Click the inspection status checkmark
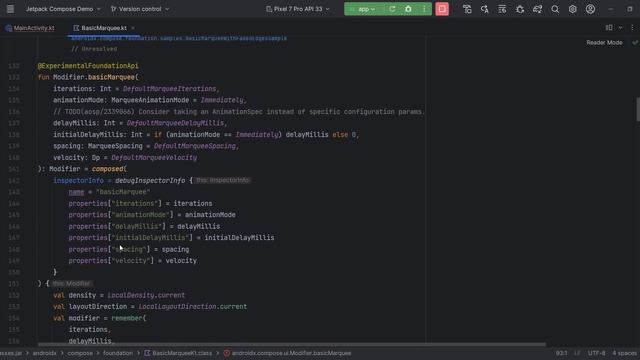 (x=635, y=42)
